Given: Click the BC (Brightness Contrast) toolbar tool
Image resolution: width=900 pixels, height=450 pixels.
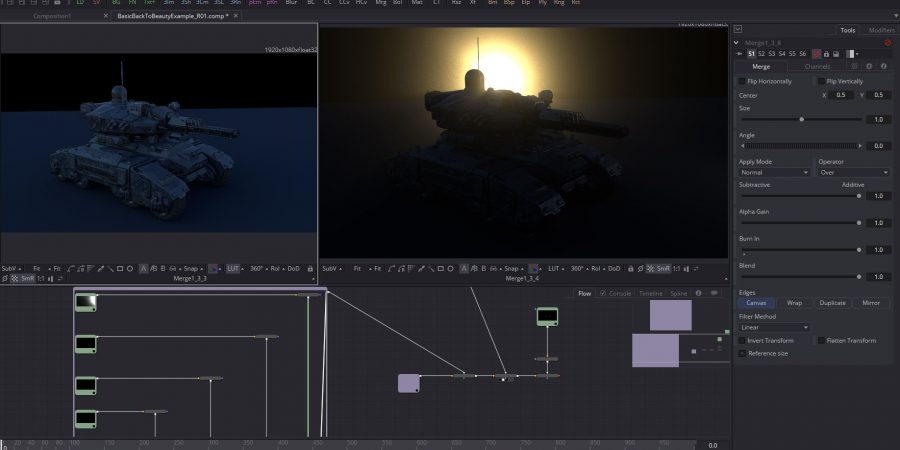Looking at the screenshot, I should [x=311, y=4].
